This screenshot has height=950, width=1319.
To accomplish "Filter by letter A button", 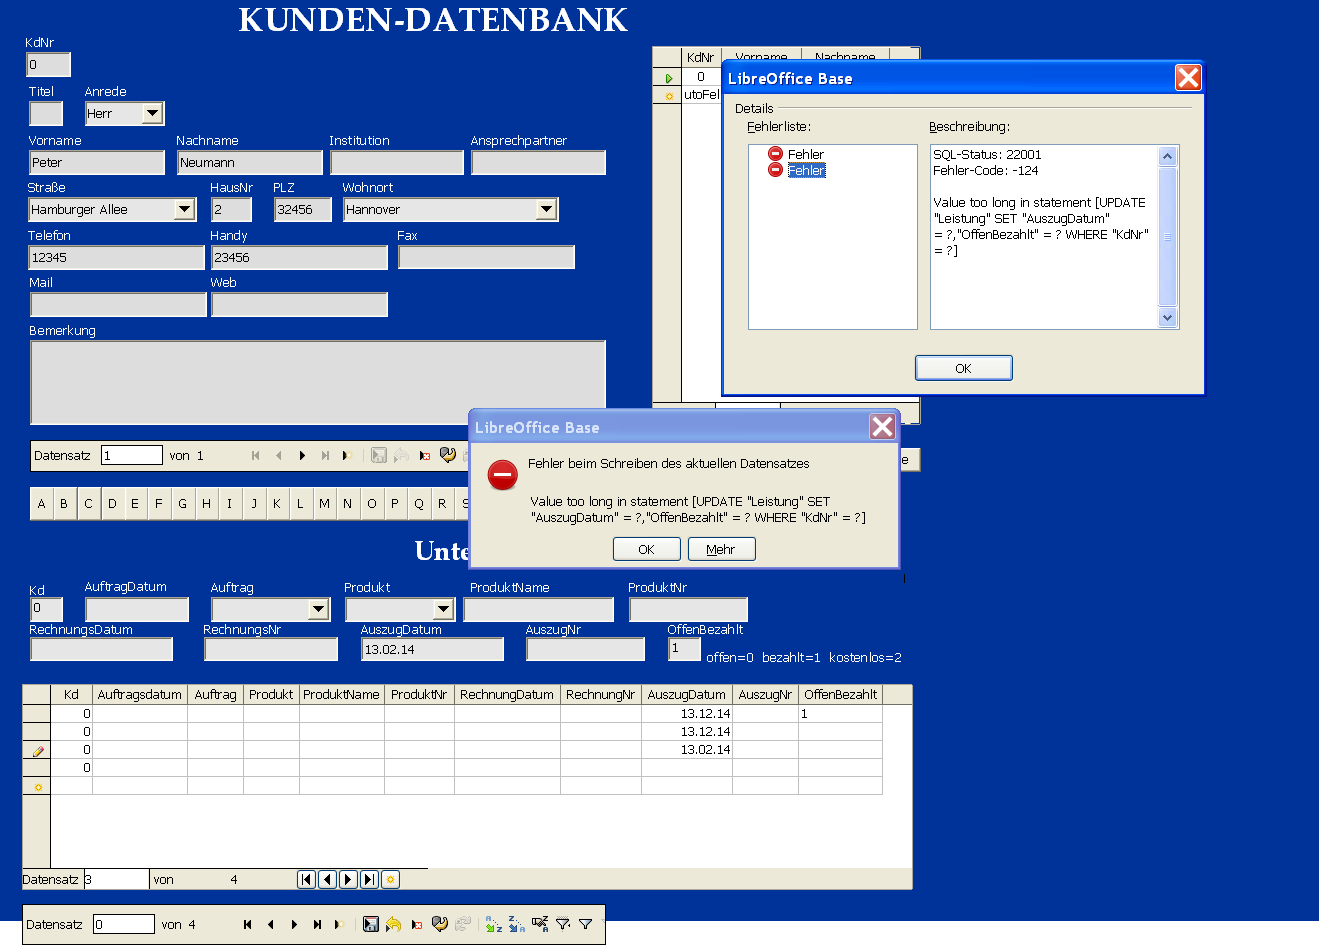I will tap(41, 504).
